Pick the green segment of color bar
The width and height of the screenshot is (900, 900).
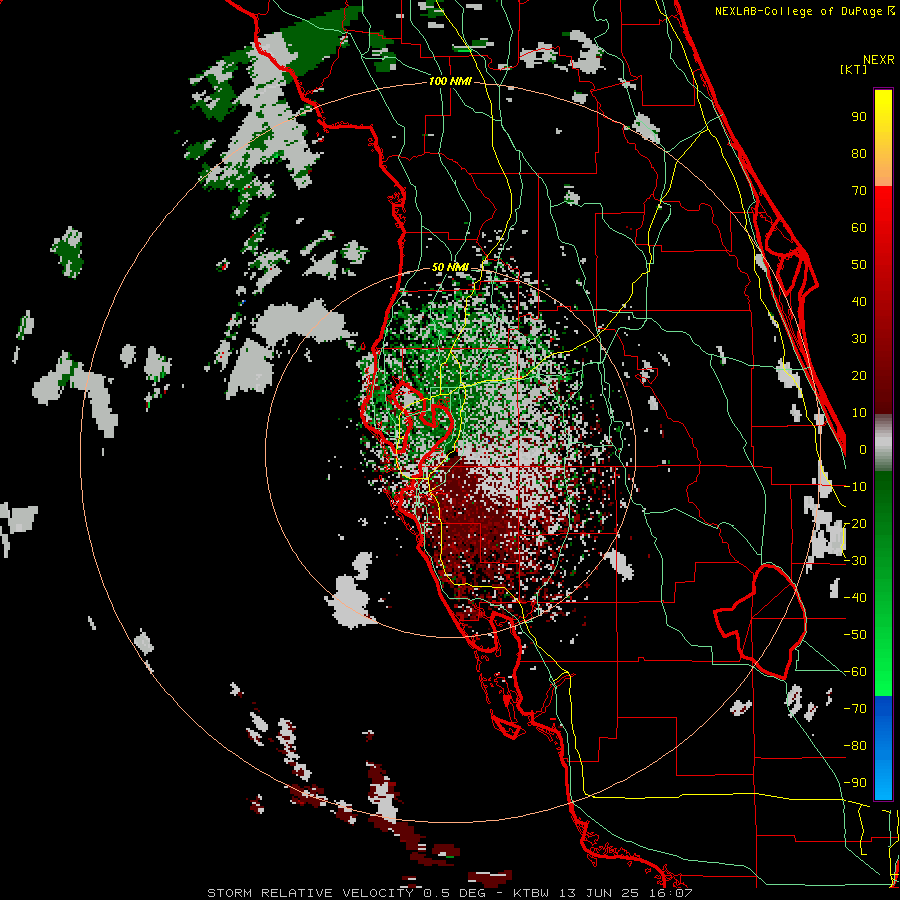click(x=883, y=584)
